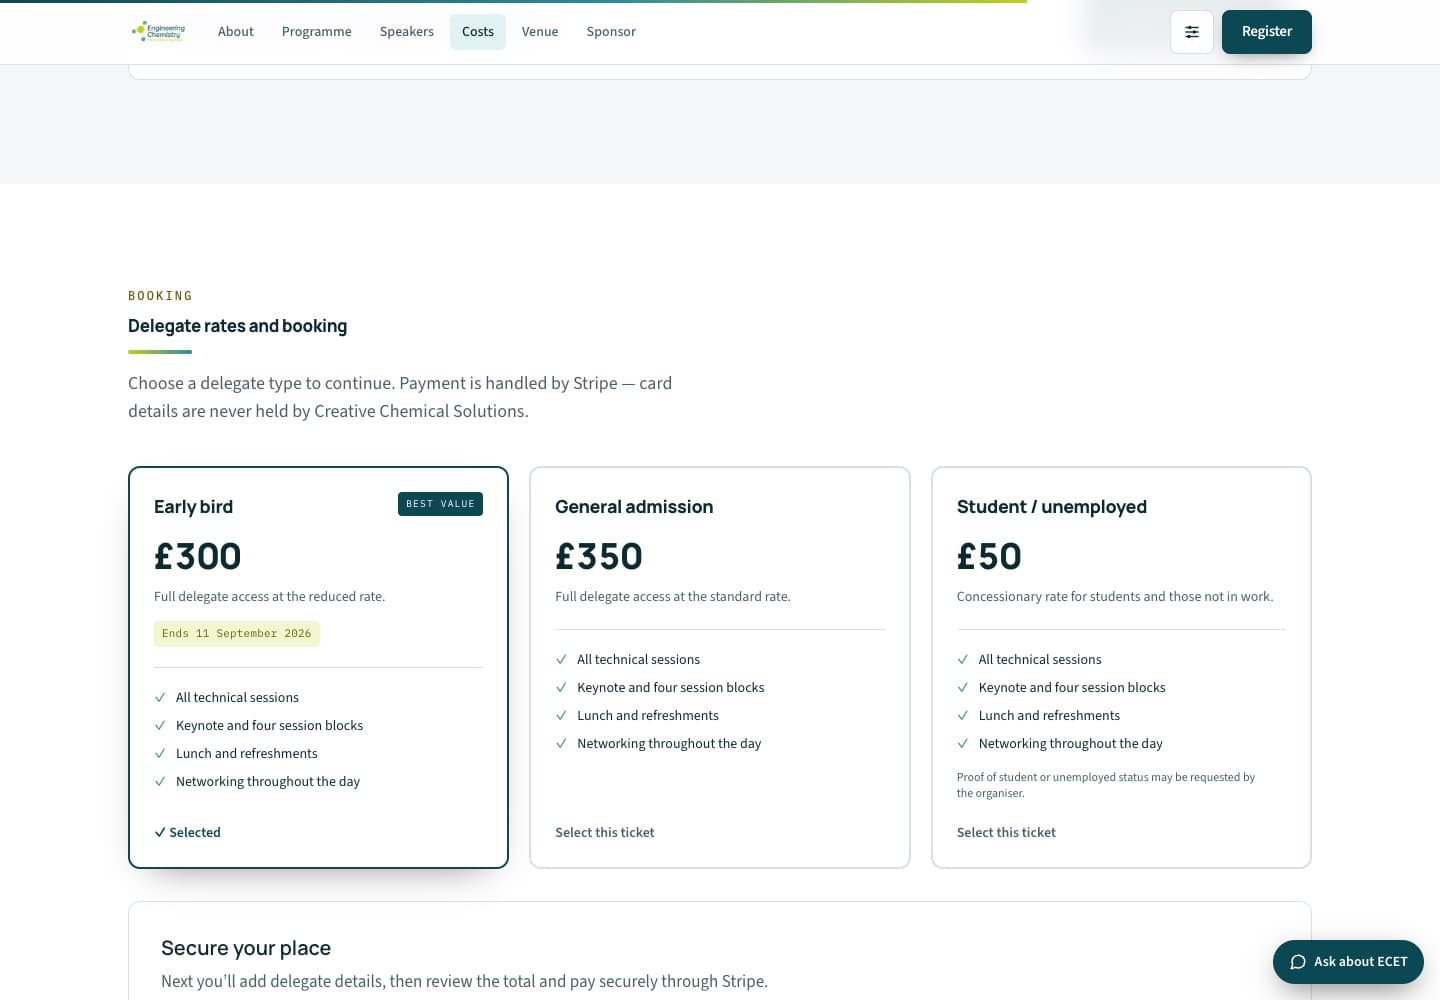Image resolution: width=1440 pixels, height=1000 pixels.
Task: Click the Engineering Chemistry logo
Action: pos(158,32)
